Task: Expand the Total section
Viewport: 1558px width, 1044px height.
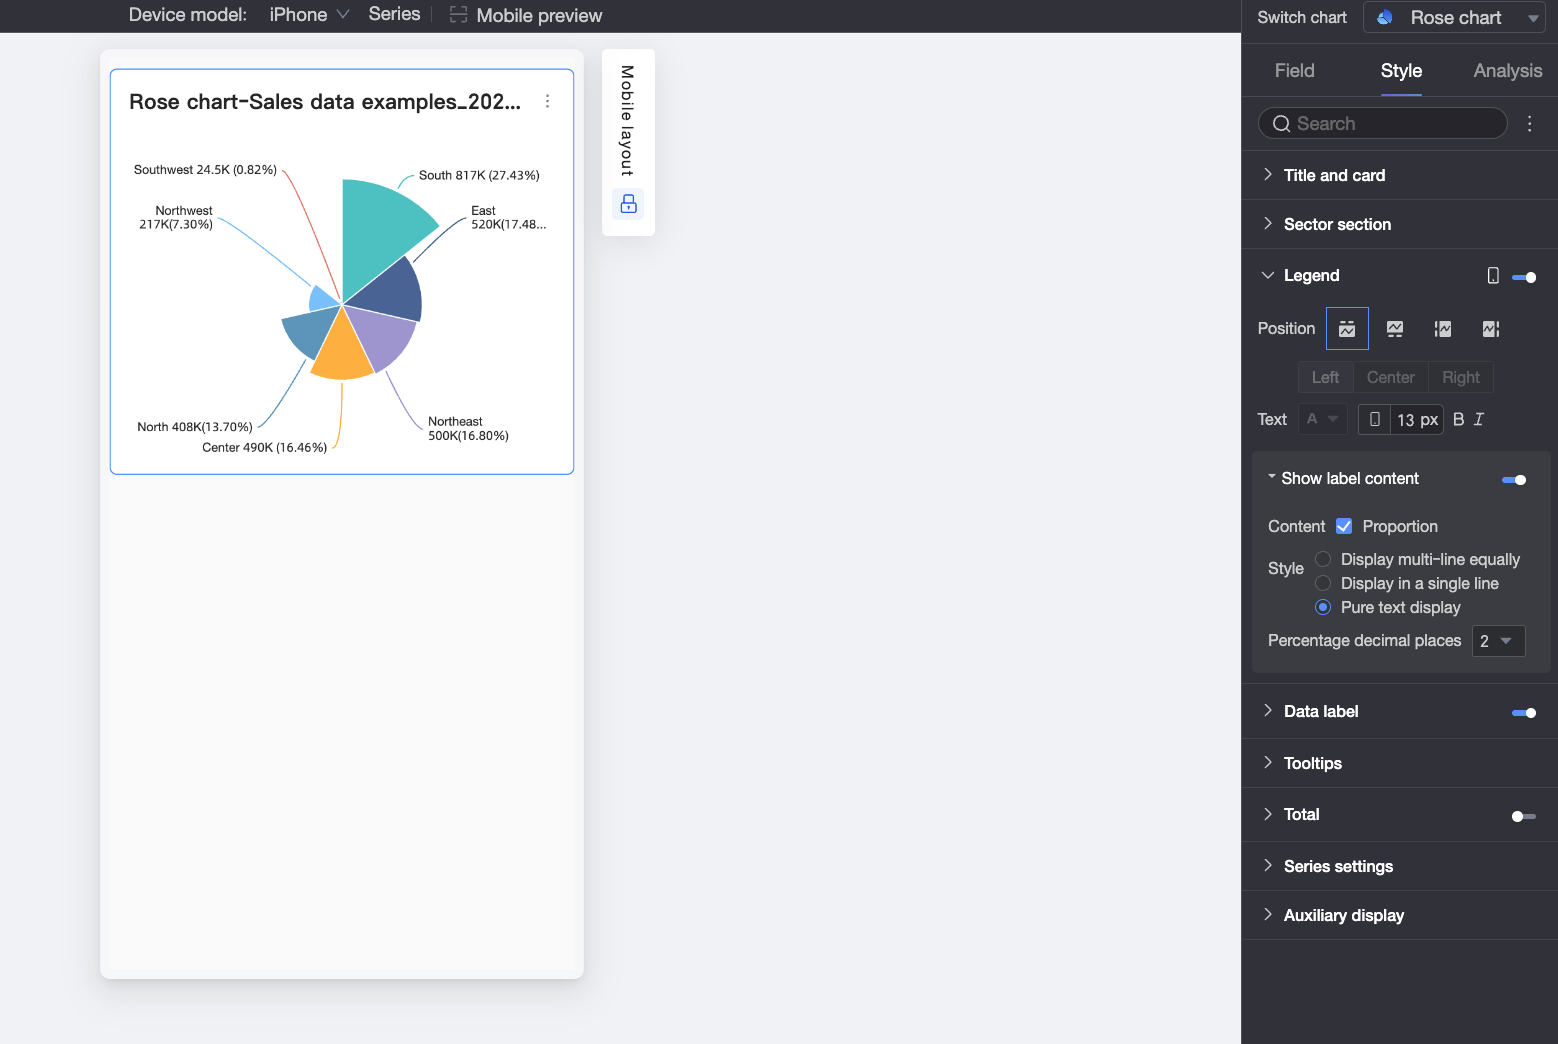Action: (1267, 814)
